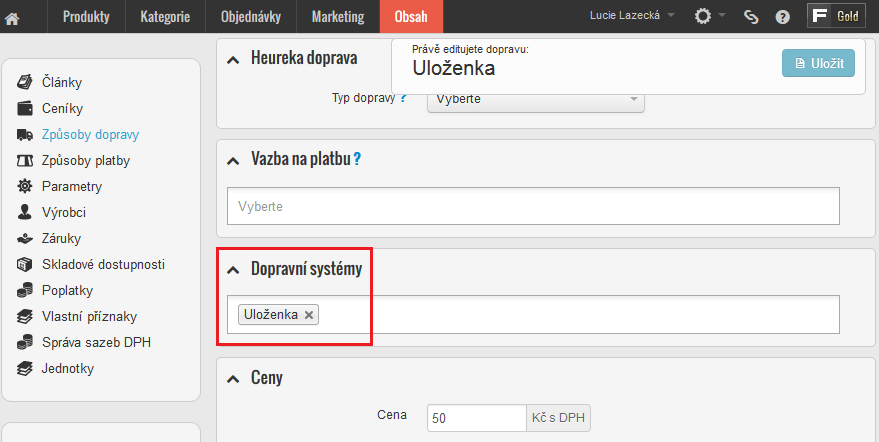Click the Kč s DPH unit label
This screenshot has width=879, height=442.
(558, 418)
